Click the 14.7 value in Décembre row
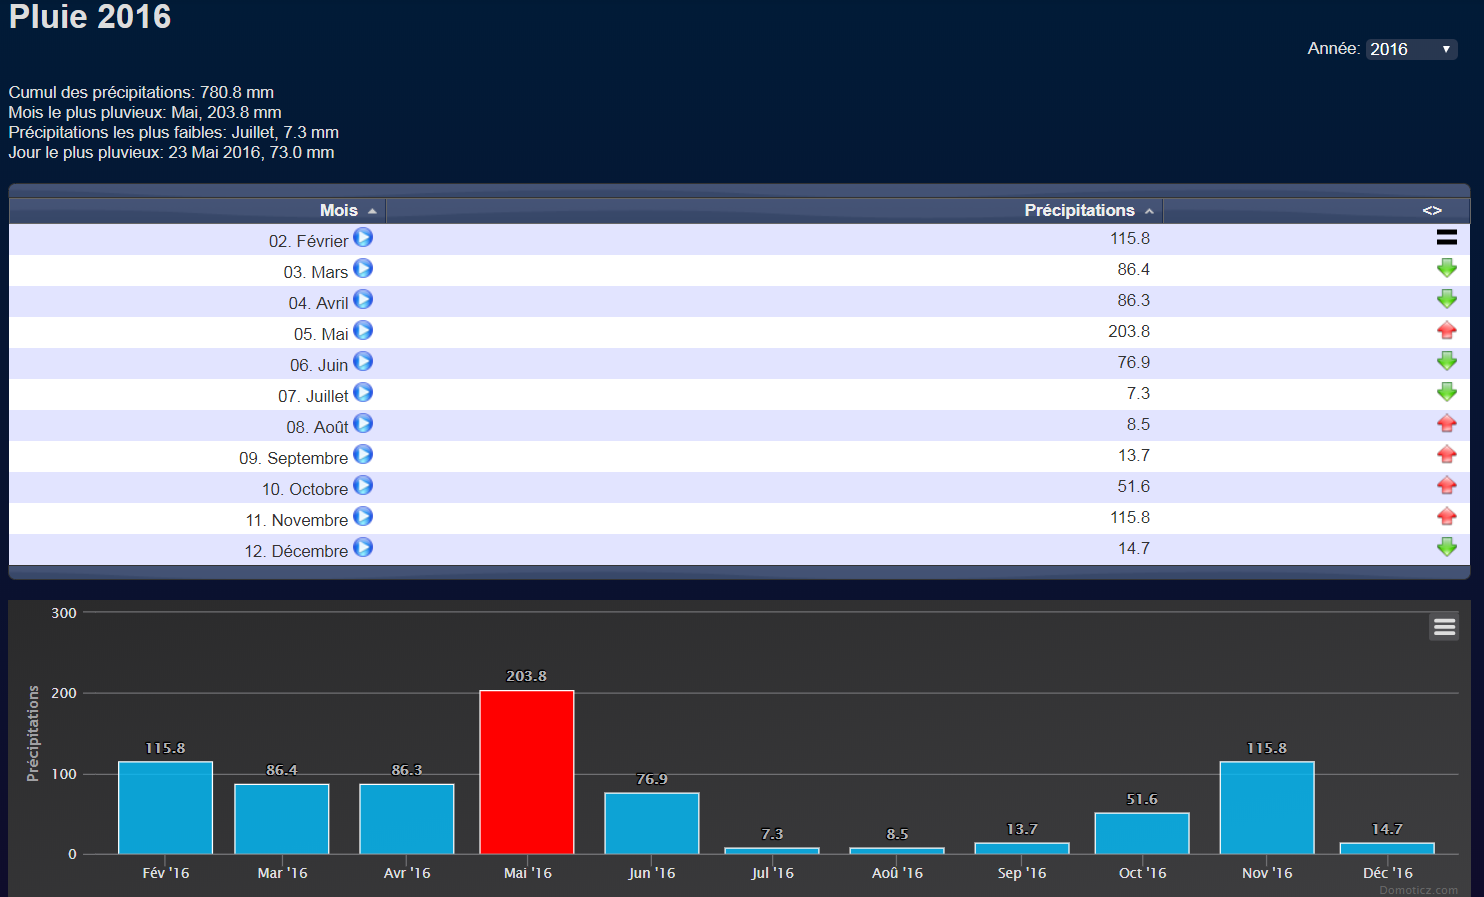1484x897 pixels. coord(1134,548)
